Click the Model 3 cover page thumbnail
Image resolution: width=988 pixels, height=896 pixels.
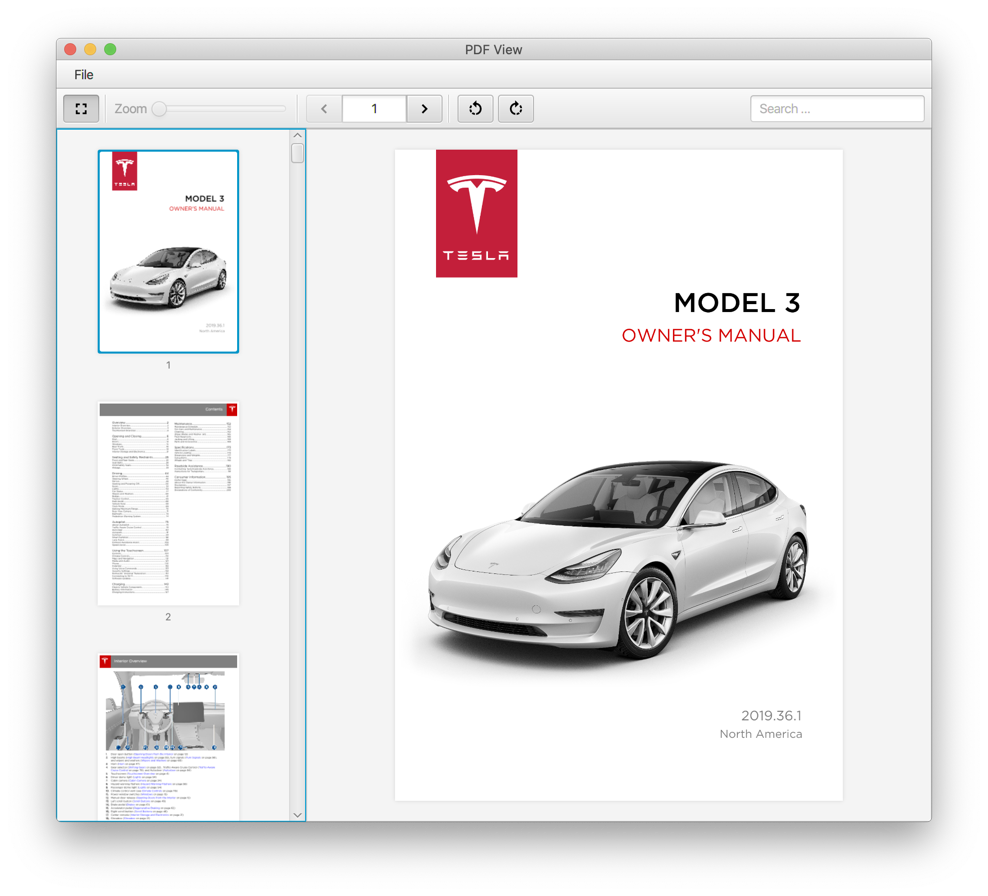coord(168,250)
